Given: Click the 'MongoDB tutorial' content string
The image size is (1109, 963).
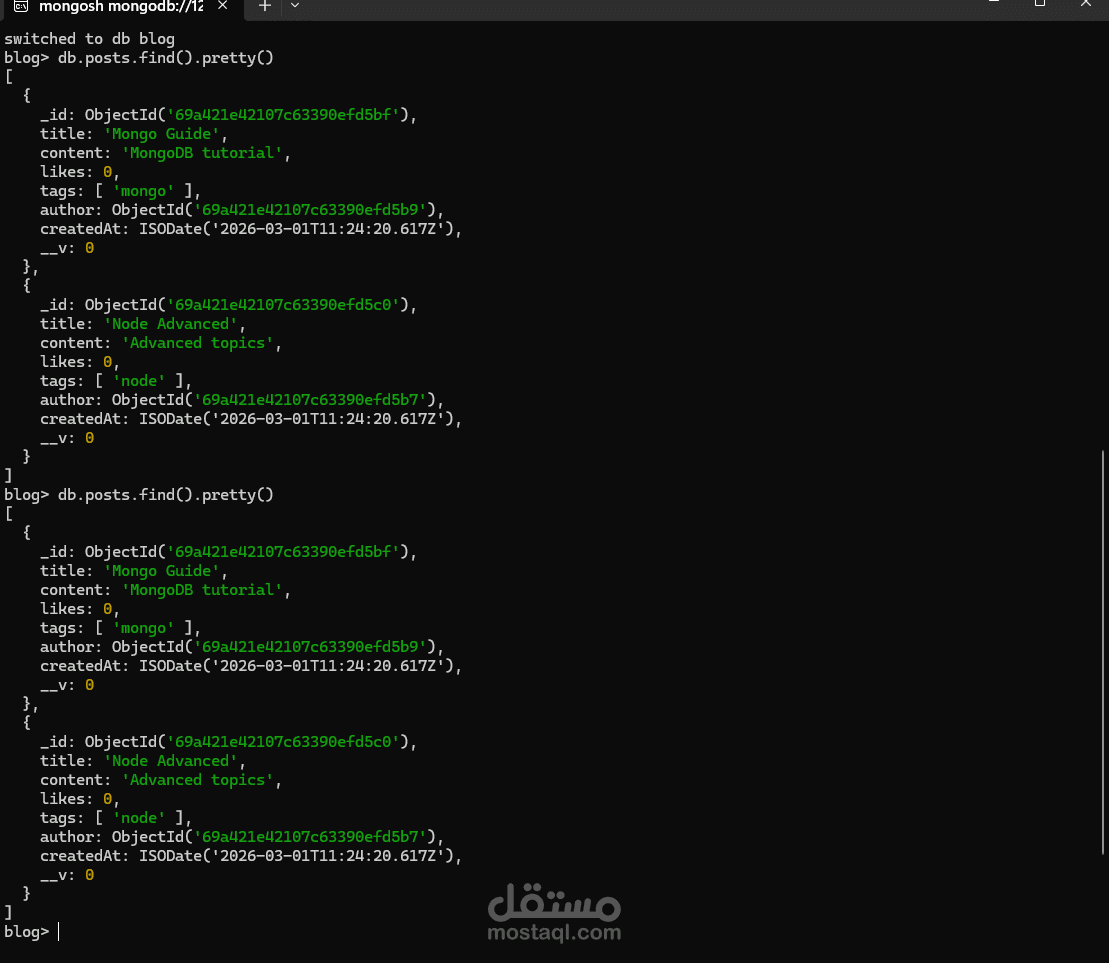Looking at the screenshot, I should (x=202, y=152).
